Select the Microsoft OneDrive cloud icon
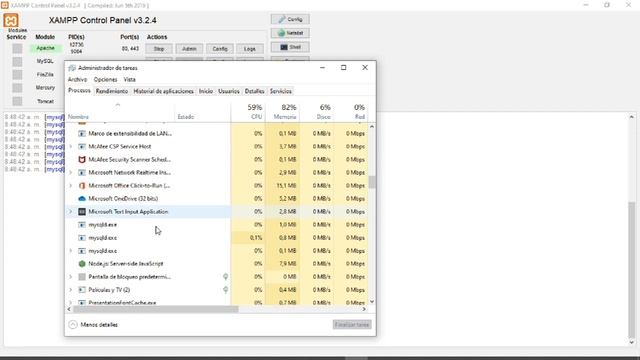This screenshot has height=360, width=640. pyautogui.click(x=82, y=198)
